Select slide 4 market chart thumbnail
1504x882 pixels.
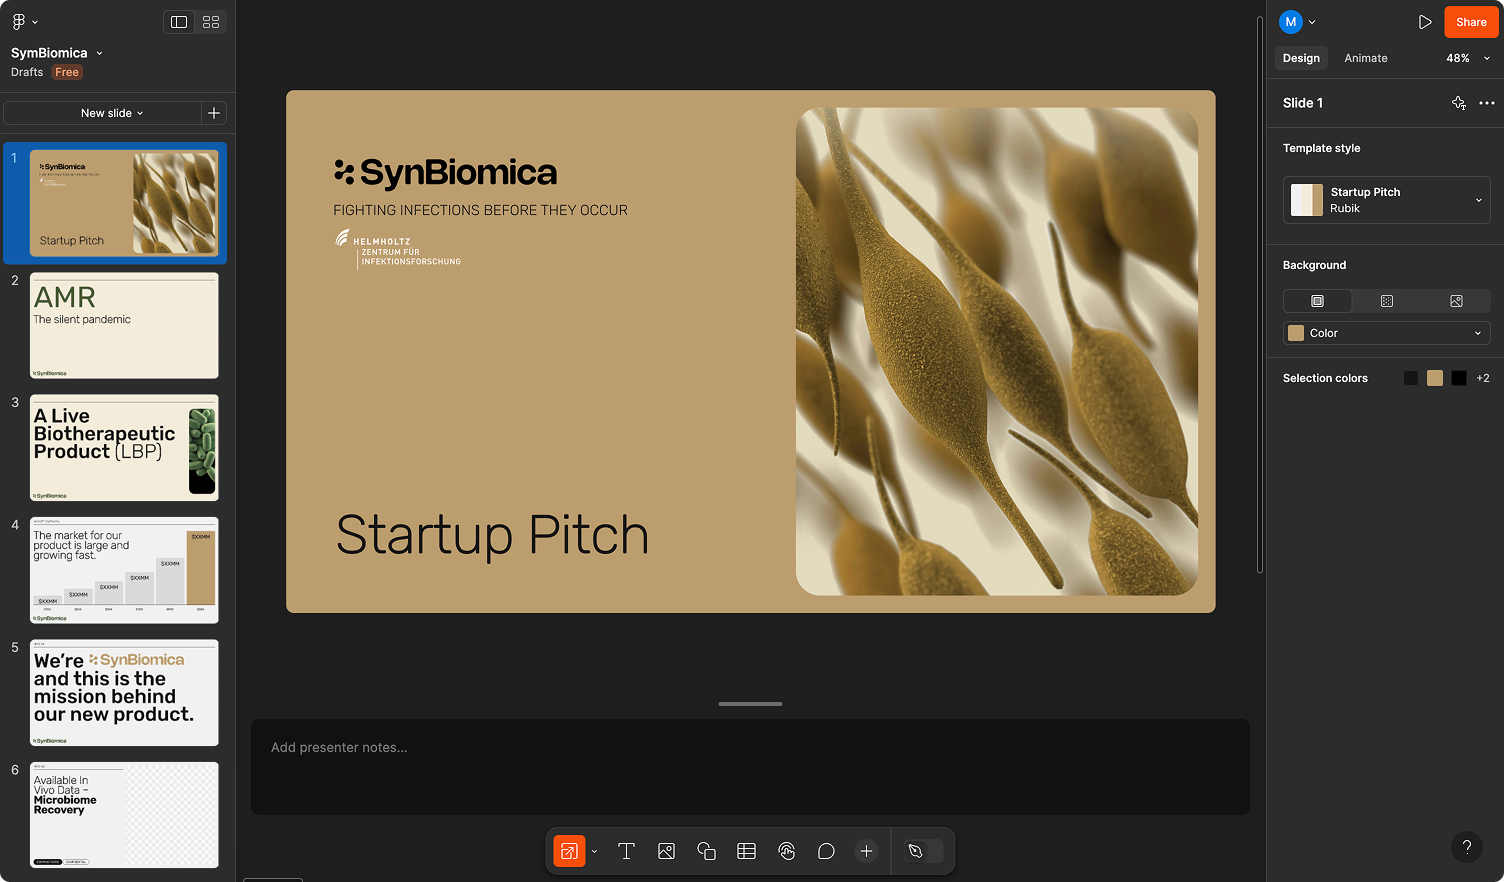[124, 570]
